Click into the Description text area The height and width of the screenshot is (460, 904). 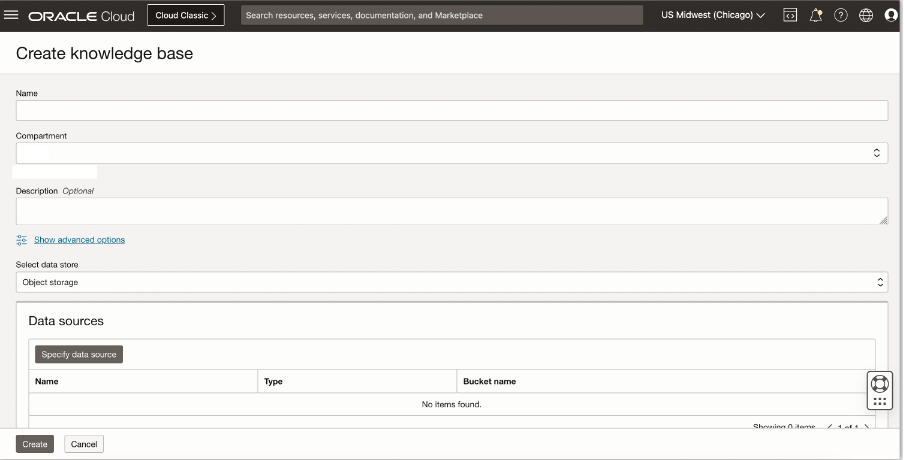point(451,210)
